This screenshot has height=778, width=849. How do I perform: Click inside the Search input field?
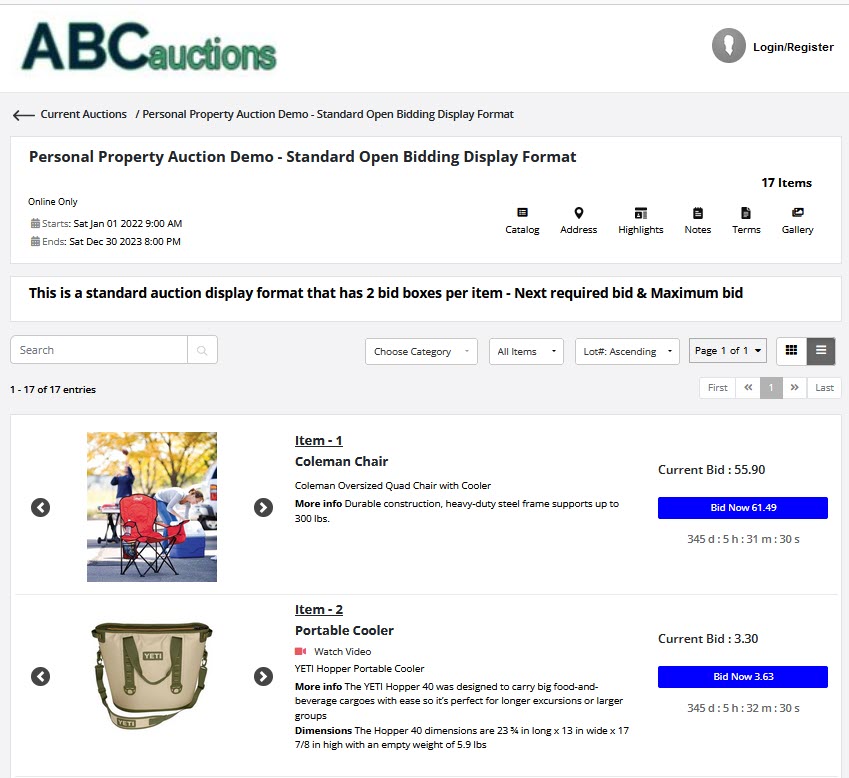(x=98, y=350)
